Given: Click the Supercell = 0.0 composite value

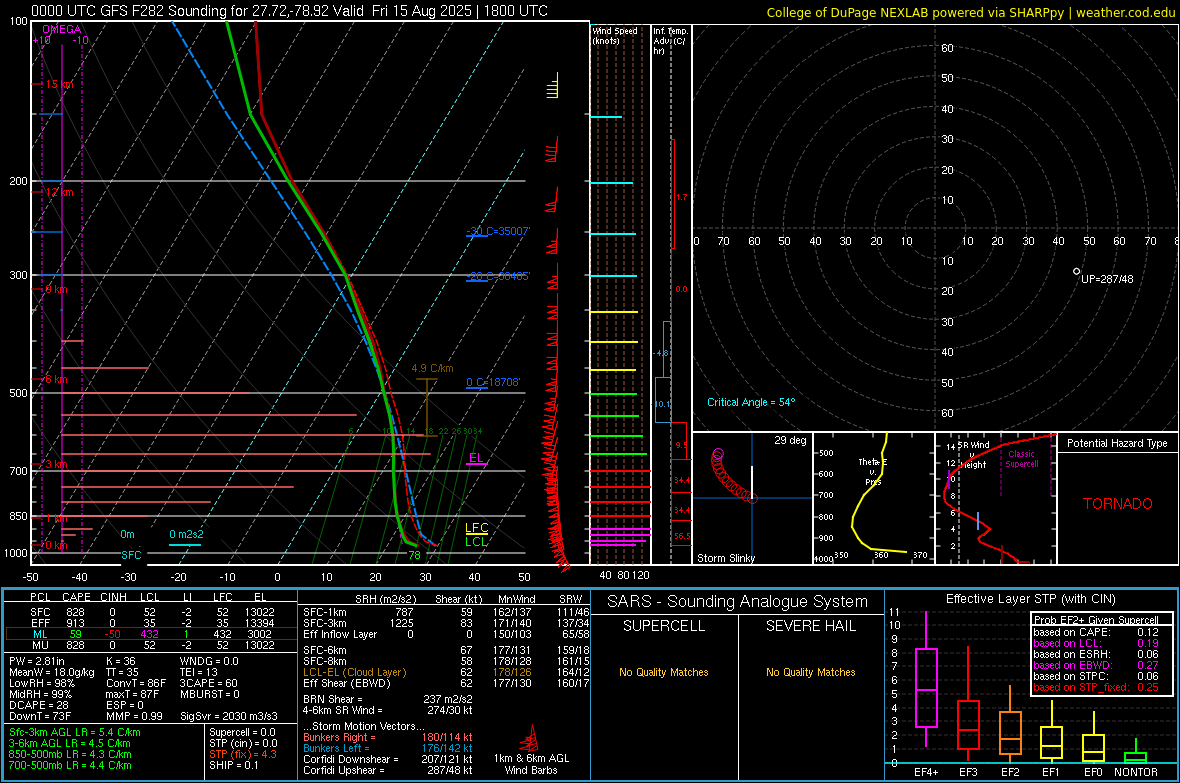Looking at the screenshot, I should [242, 732].
